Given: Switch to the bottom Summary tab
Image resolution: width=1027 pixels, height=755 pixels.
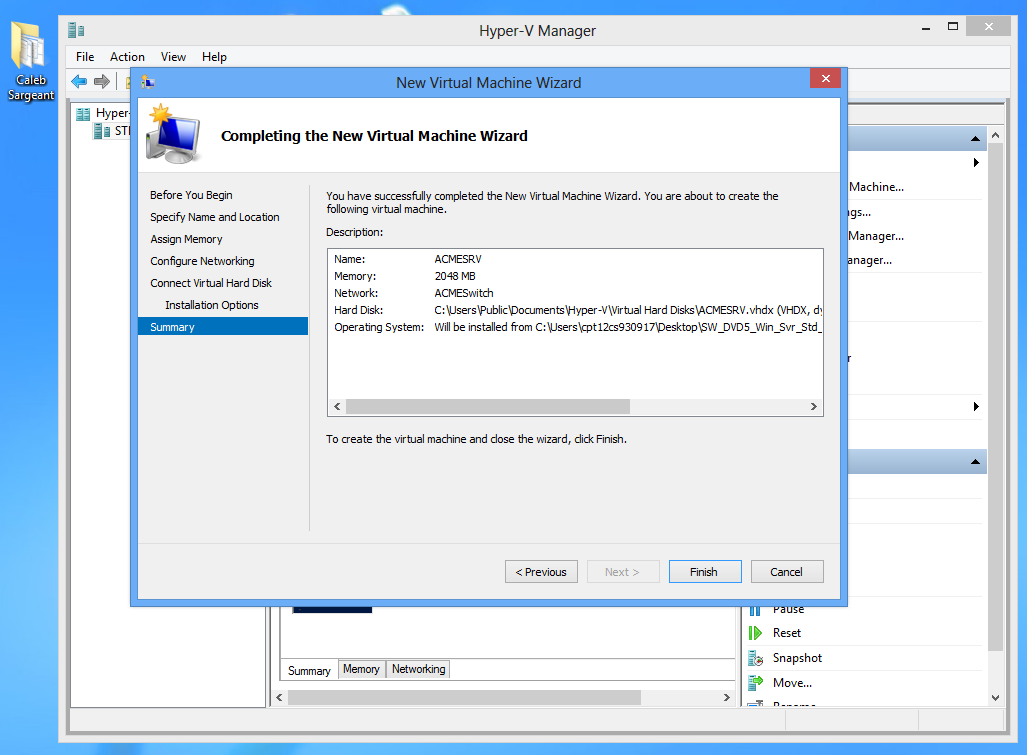Looking at the screenshot, I should pos(309,671).
